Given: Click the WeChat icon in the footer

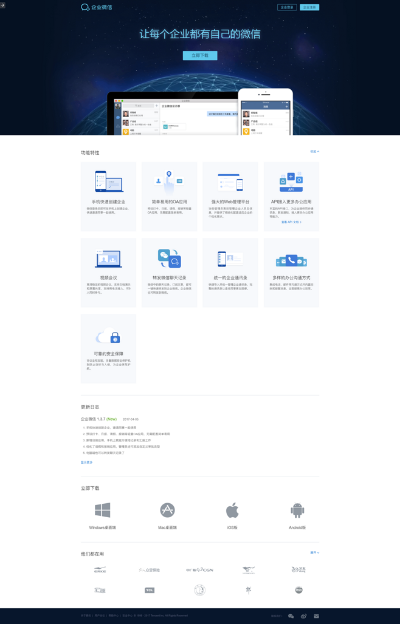Looking at the screenshot, I should click(291, 616).
